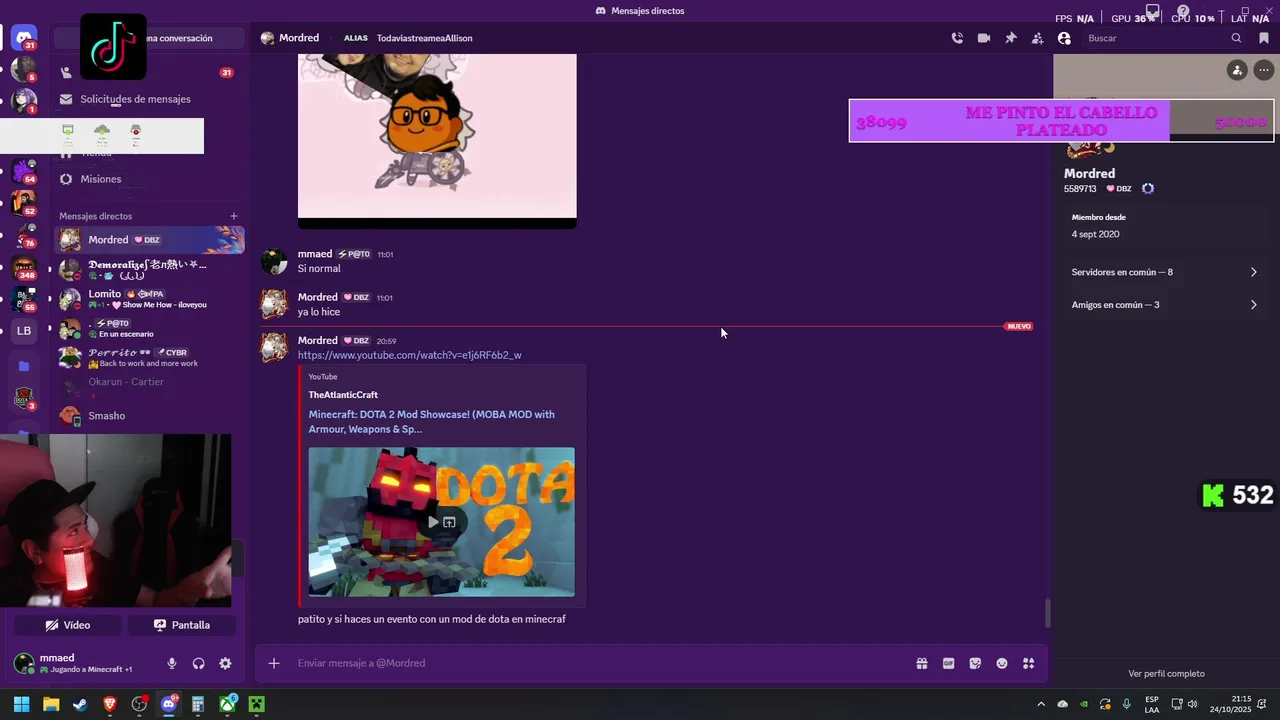The image size is (1280, 720).
Task: Open the LB server in the server list
Action: click(24, 331)
